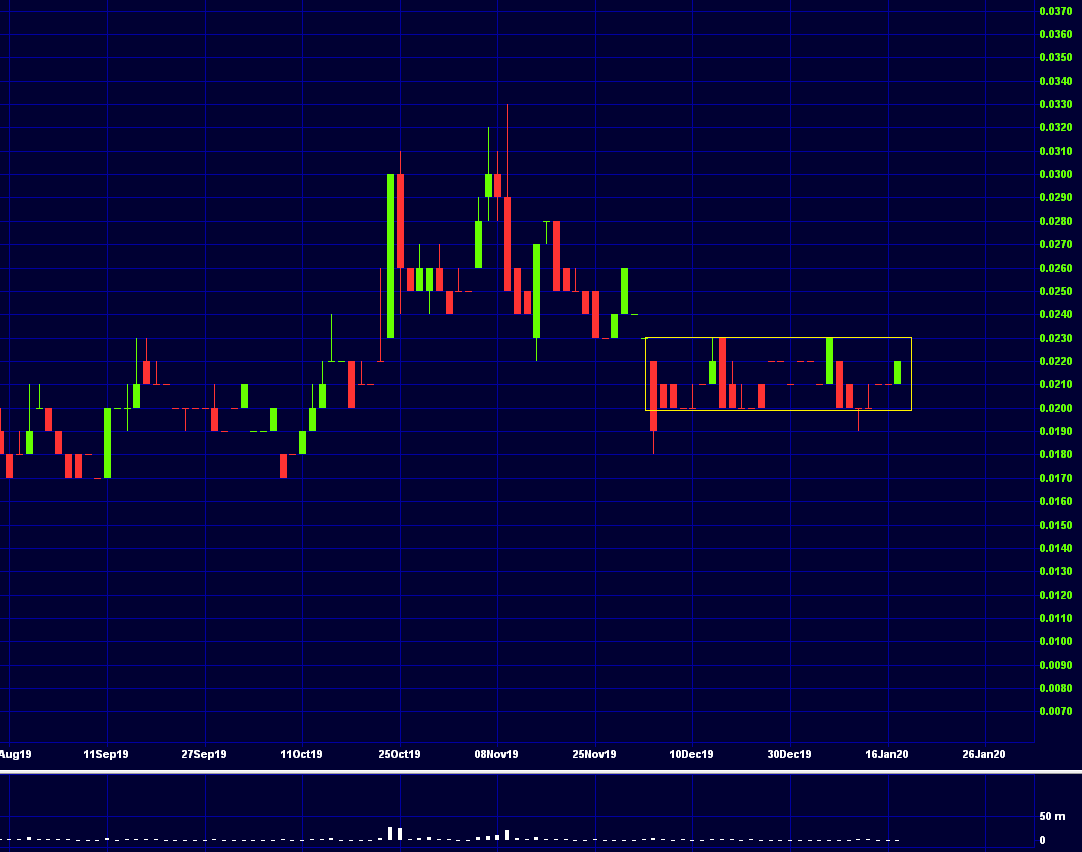The image size is (1082, 852).
Task: Click the last green candle after 16Jan20
Action: [x=897, y=373]
